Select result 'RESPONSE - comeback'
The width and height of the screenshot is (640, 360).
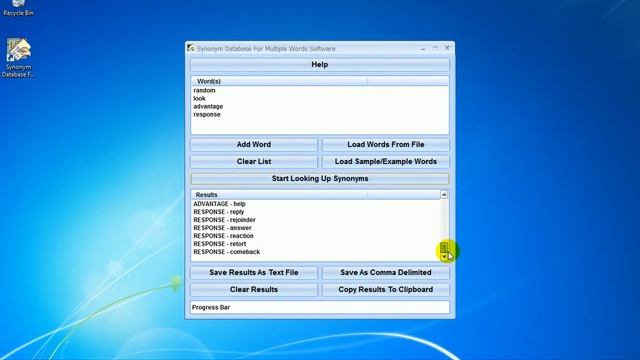(227, 252)
